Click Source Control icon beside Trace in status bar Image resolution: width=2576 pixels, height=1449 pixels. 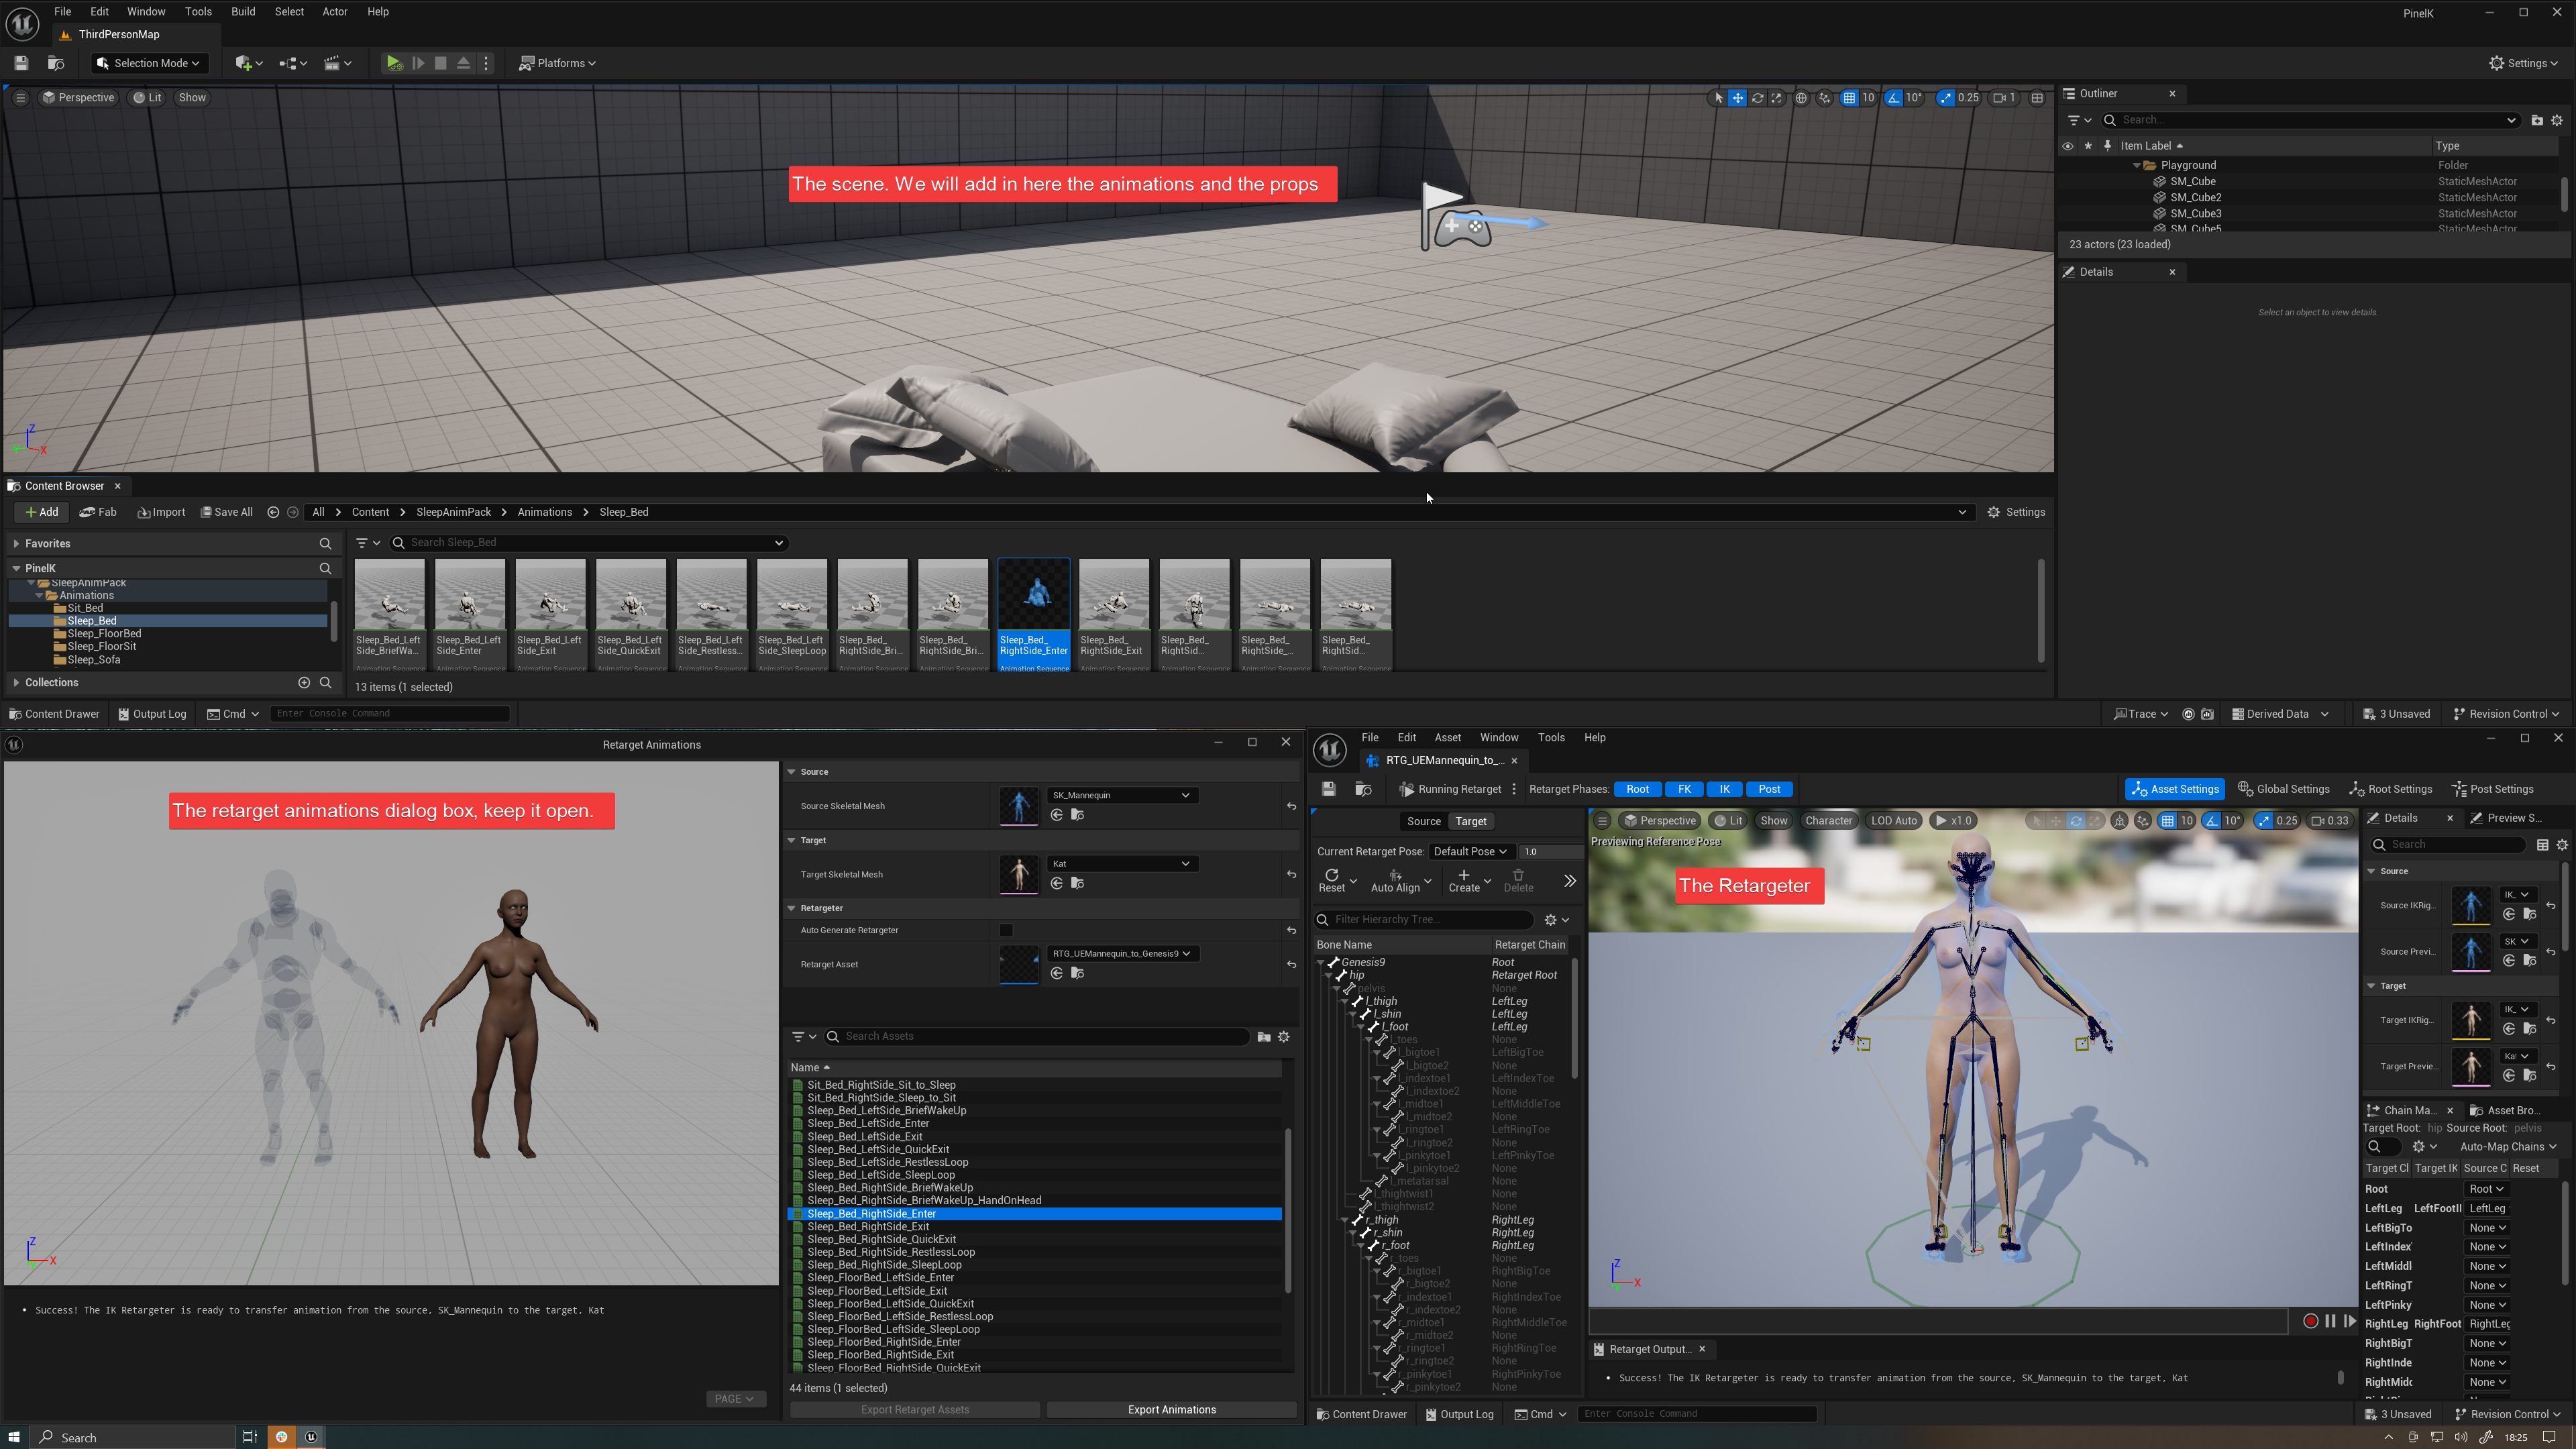[2188, 714]
